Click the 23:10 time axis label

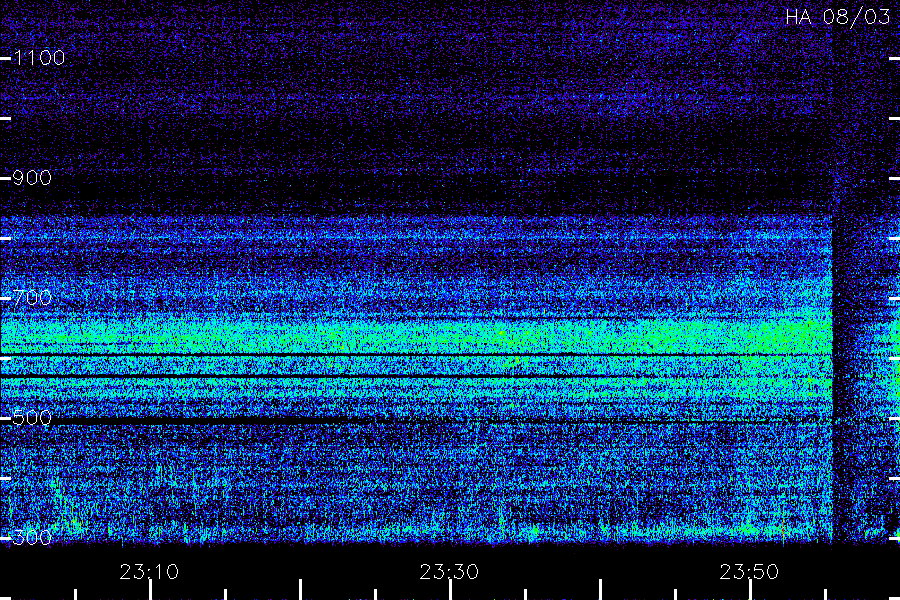[149, 572]
